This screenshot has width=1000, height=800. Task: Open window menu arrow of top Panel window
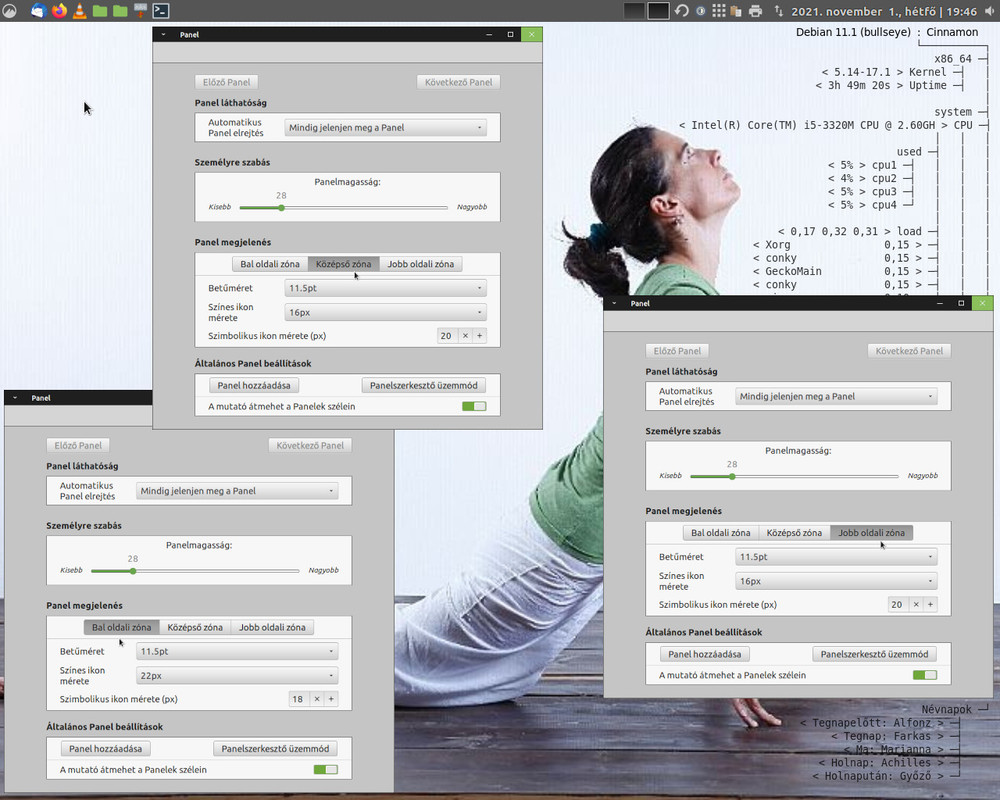(x=163, y=34)
